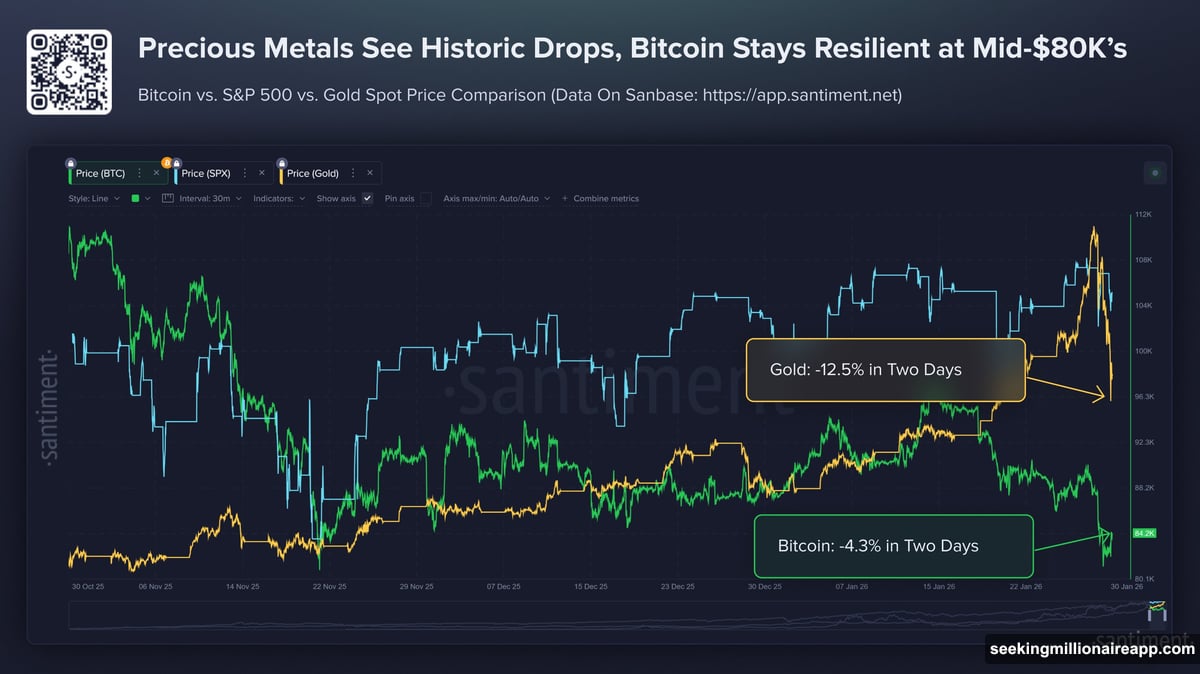1200x674 pixels.
Task: Click the Combine metrics button
Action: click(x=600, y=198)
